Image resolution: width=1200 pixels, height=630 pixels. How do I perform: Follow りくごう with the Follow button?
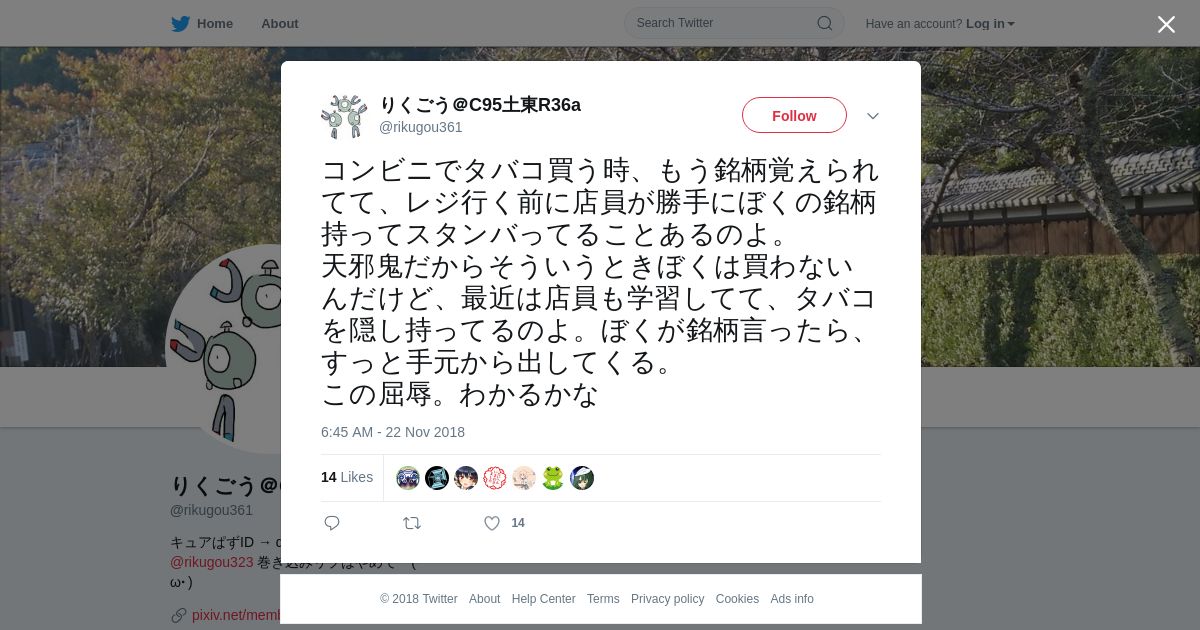click(794, 115)
